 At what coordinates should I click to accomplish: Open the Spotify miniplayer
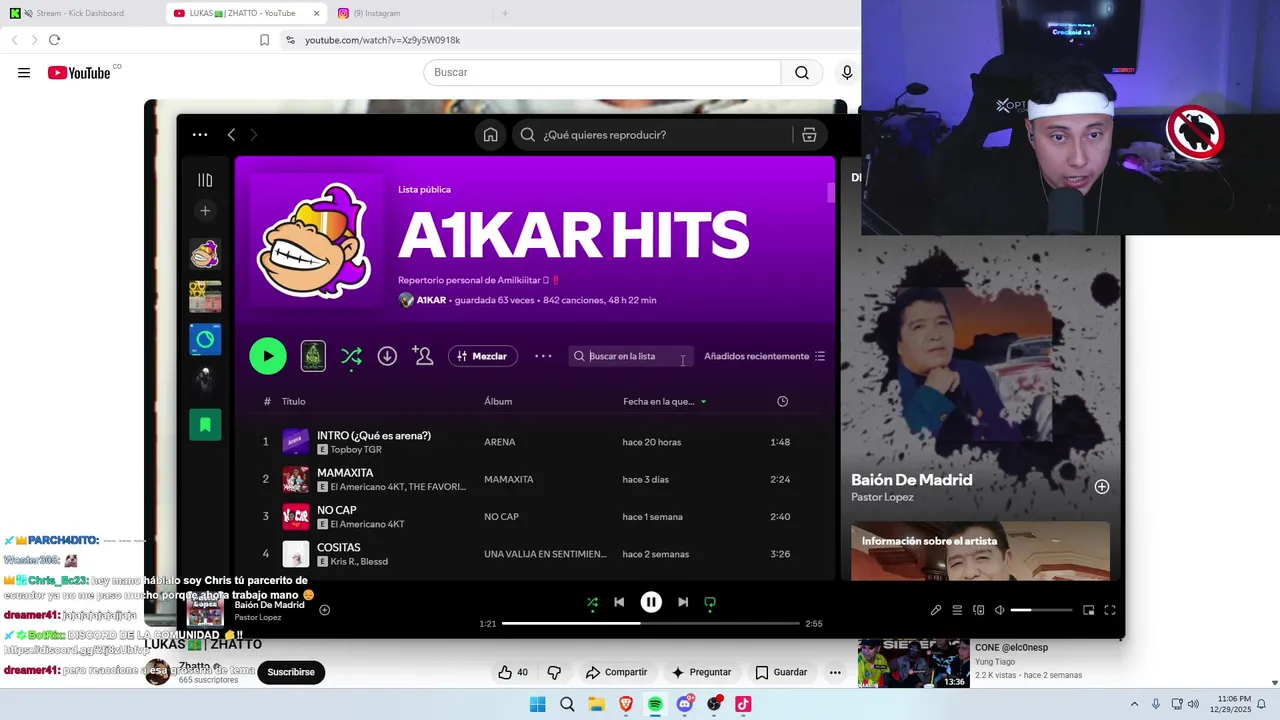(1089, 610)
